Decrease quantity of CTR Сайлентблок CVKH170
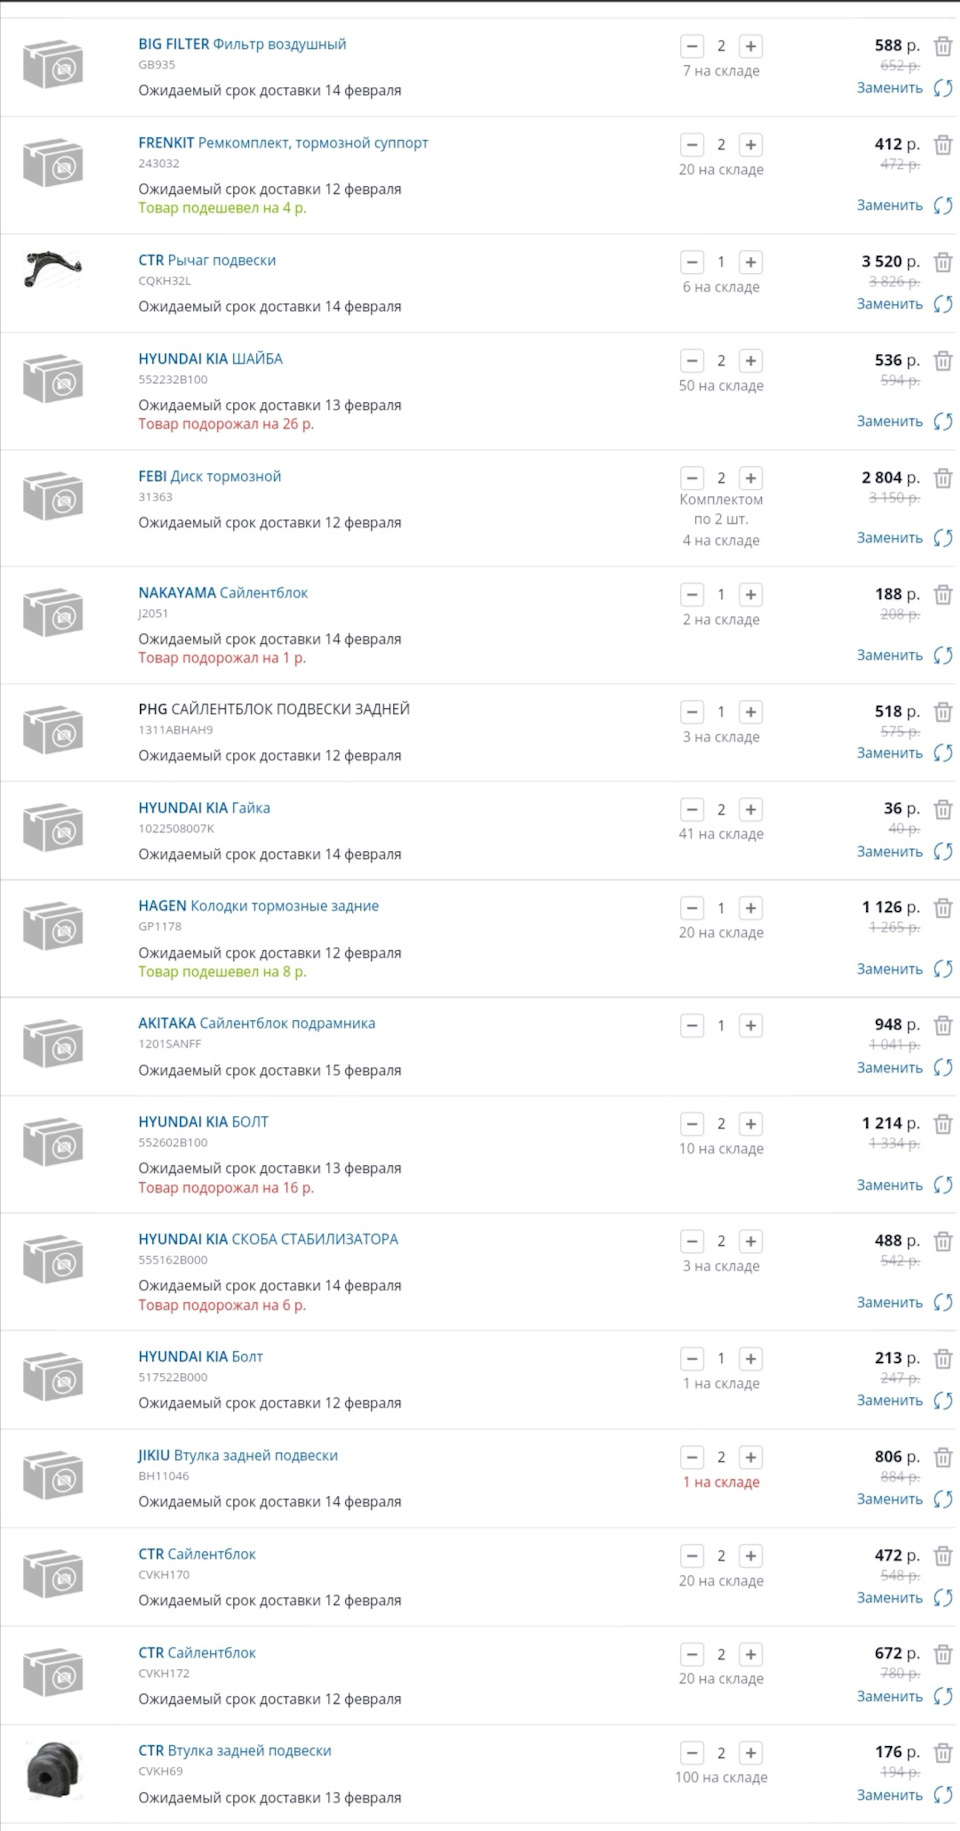 (x=692, y=1556)
